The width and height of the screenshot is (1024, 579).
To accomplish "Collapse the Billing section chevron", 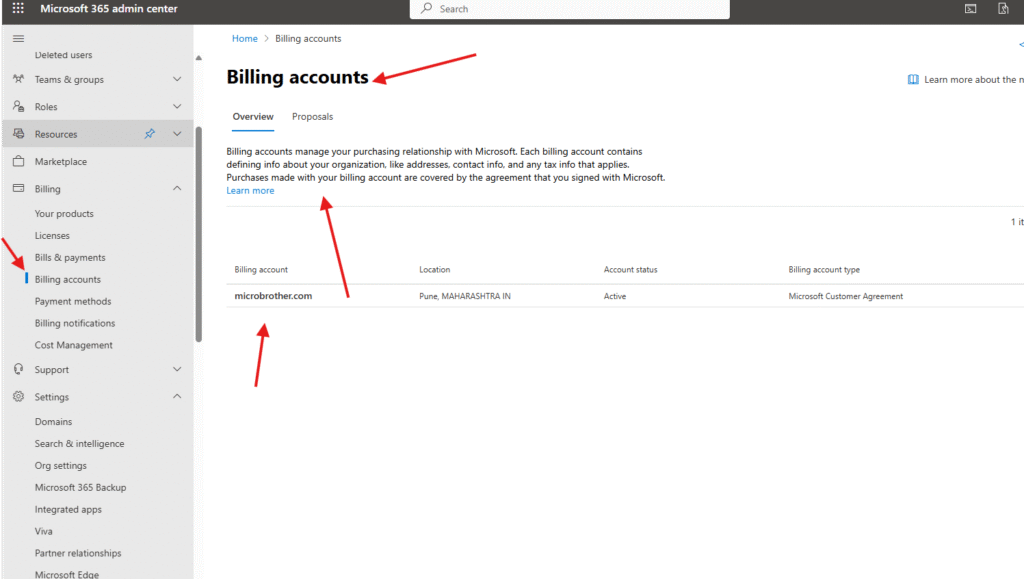I will (x=177, y=189).
